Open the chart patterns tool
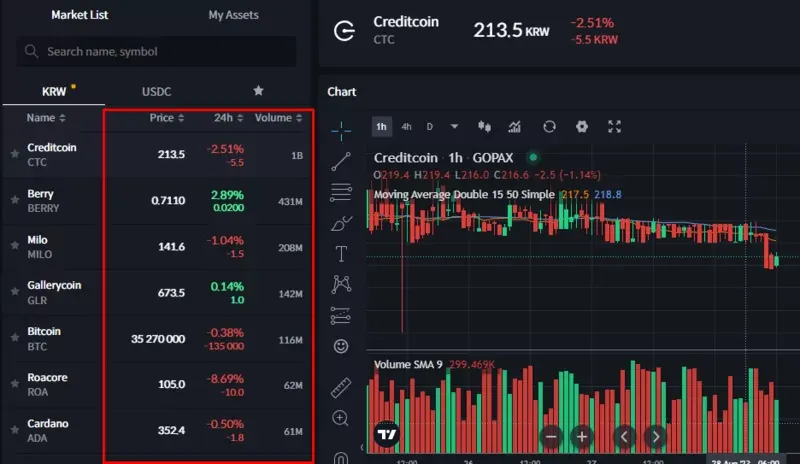Screen dimensions: 800x464 [x=341, y=284]
